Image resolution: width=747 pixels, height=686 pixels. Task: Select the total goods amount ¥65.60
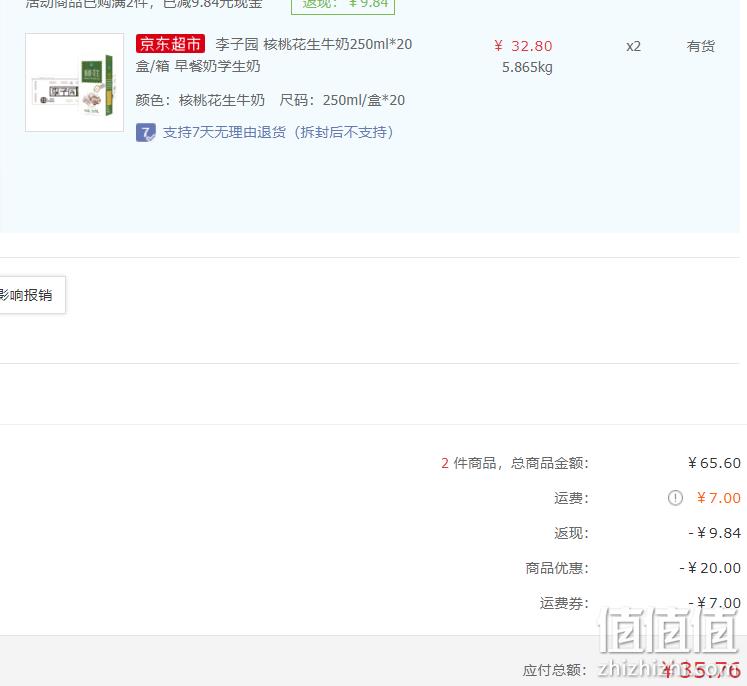[x=714, y=463]
